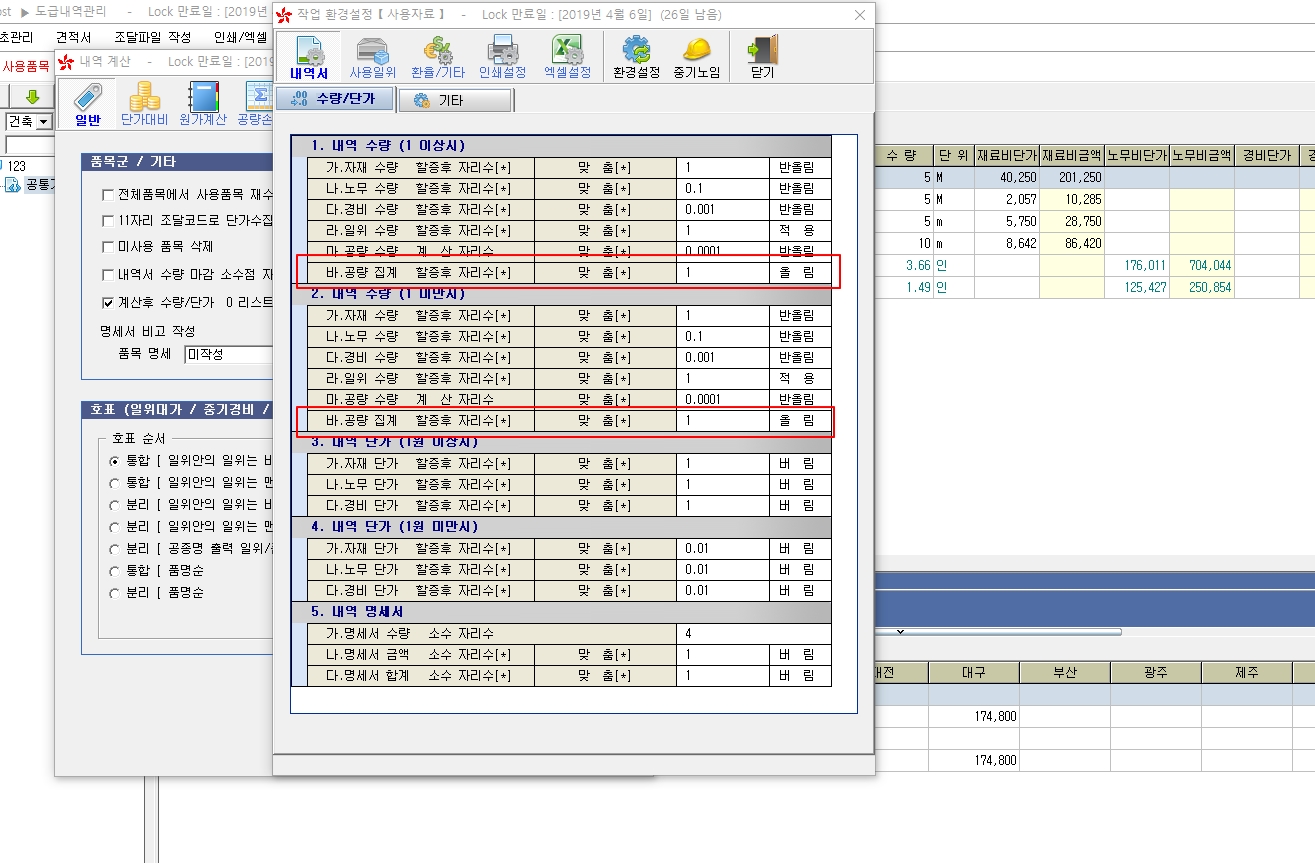Click 반올림 rounding cell for 가.자재 수량
This screenshot has height=863, width=1315.
pyautogui.click(x=799, y=168)
